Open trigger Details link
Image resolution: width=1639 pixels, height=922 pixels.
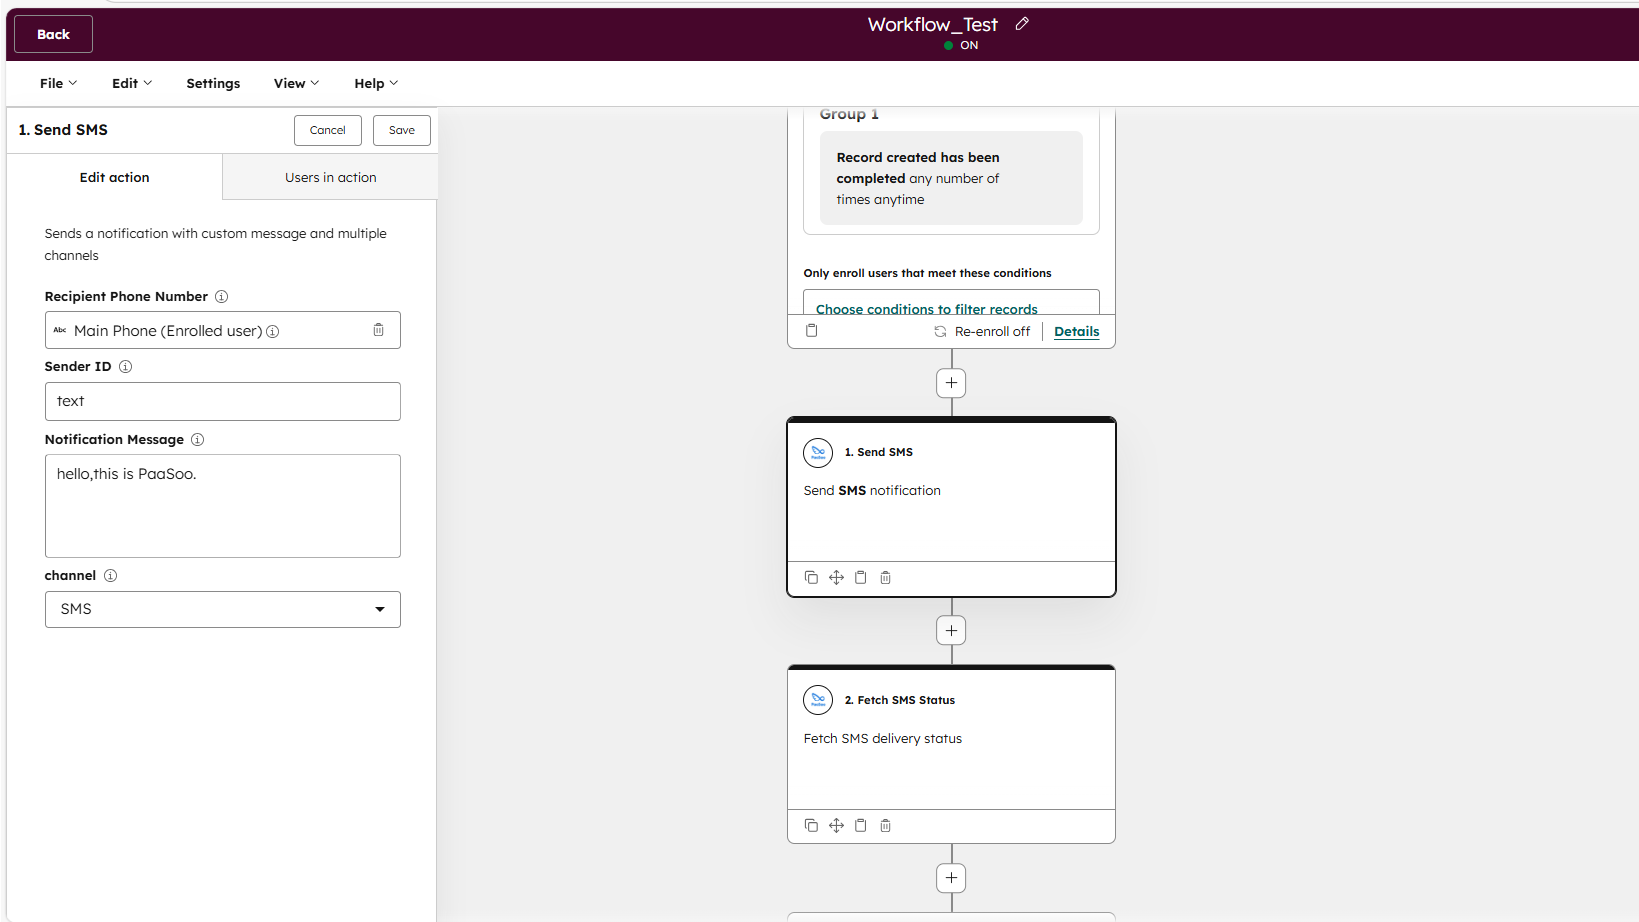(x=1076, y=331)
